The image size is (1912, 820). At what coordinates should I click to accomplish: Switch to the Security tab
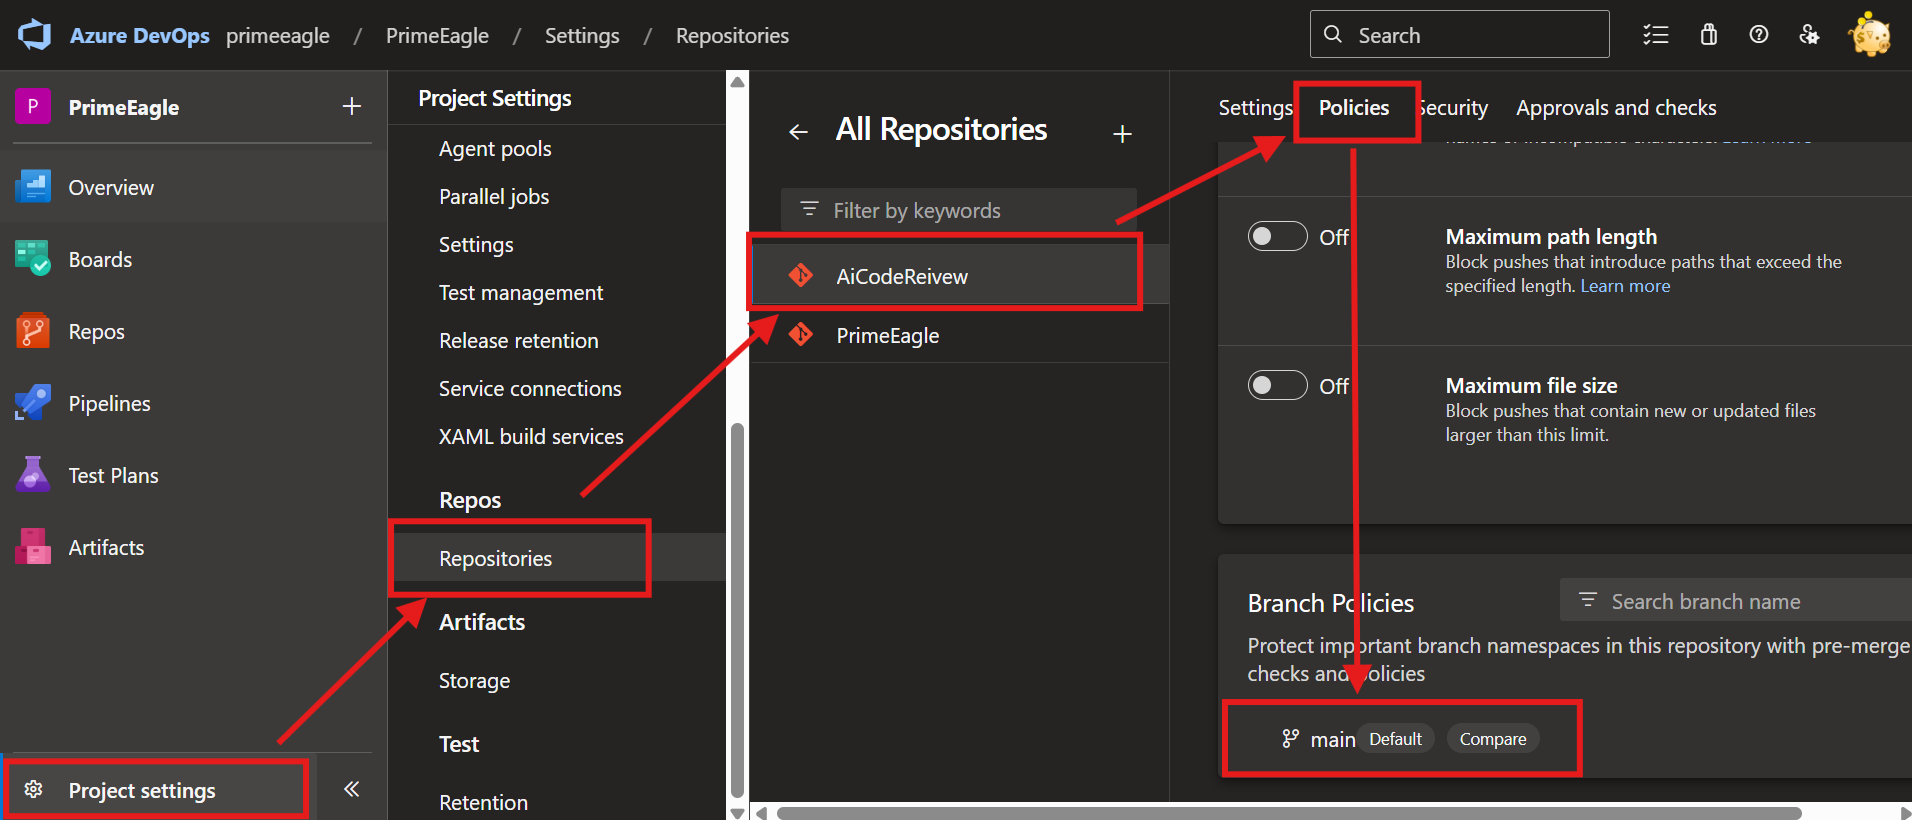[x=1452, y=107]
